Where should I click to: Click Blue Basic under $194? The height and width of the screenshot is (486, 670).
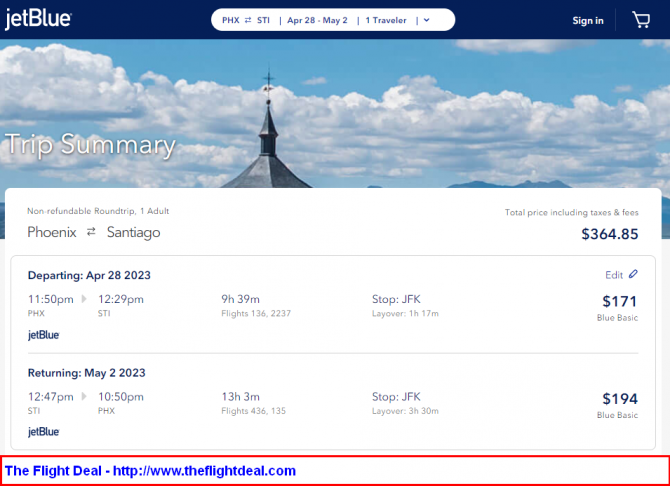(617, 415)
